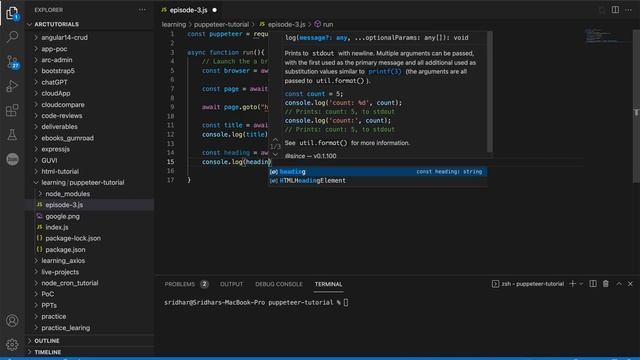Switch to the Debug Console tab
Viewport: 640px width, 360px height.
[279, 284]
